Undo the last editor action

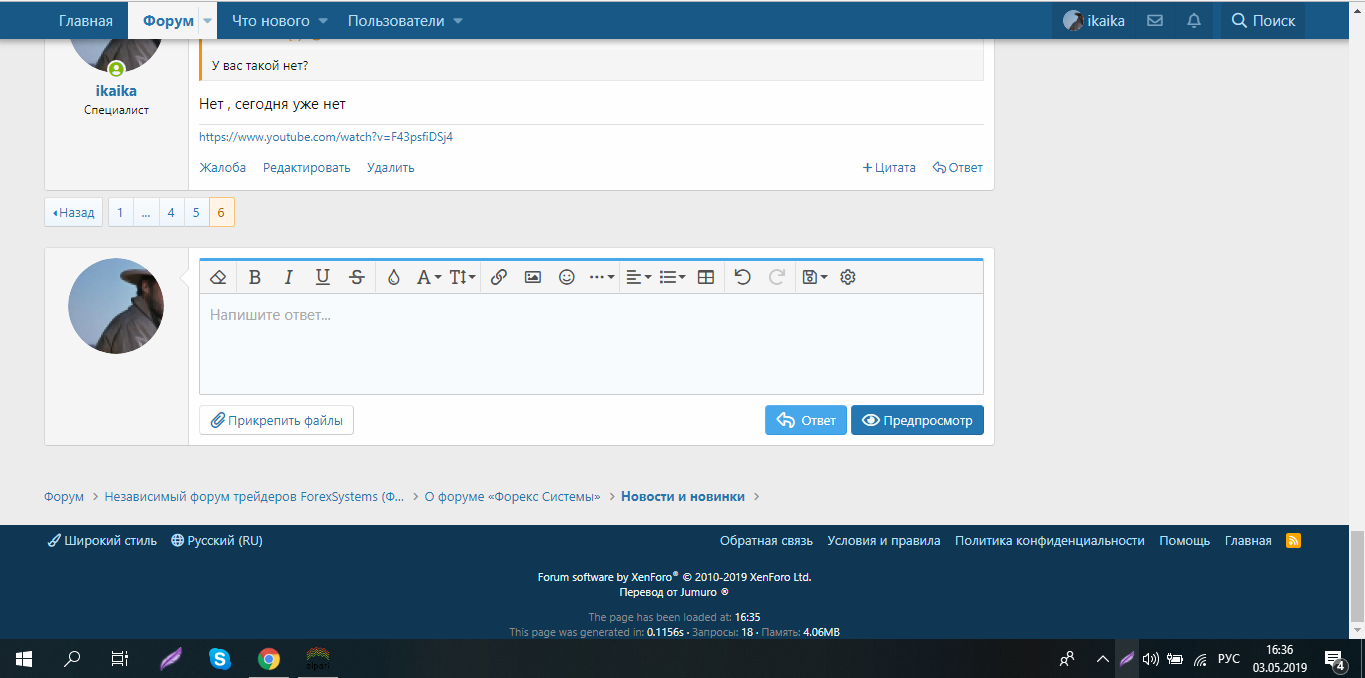(x=742, y=277)
